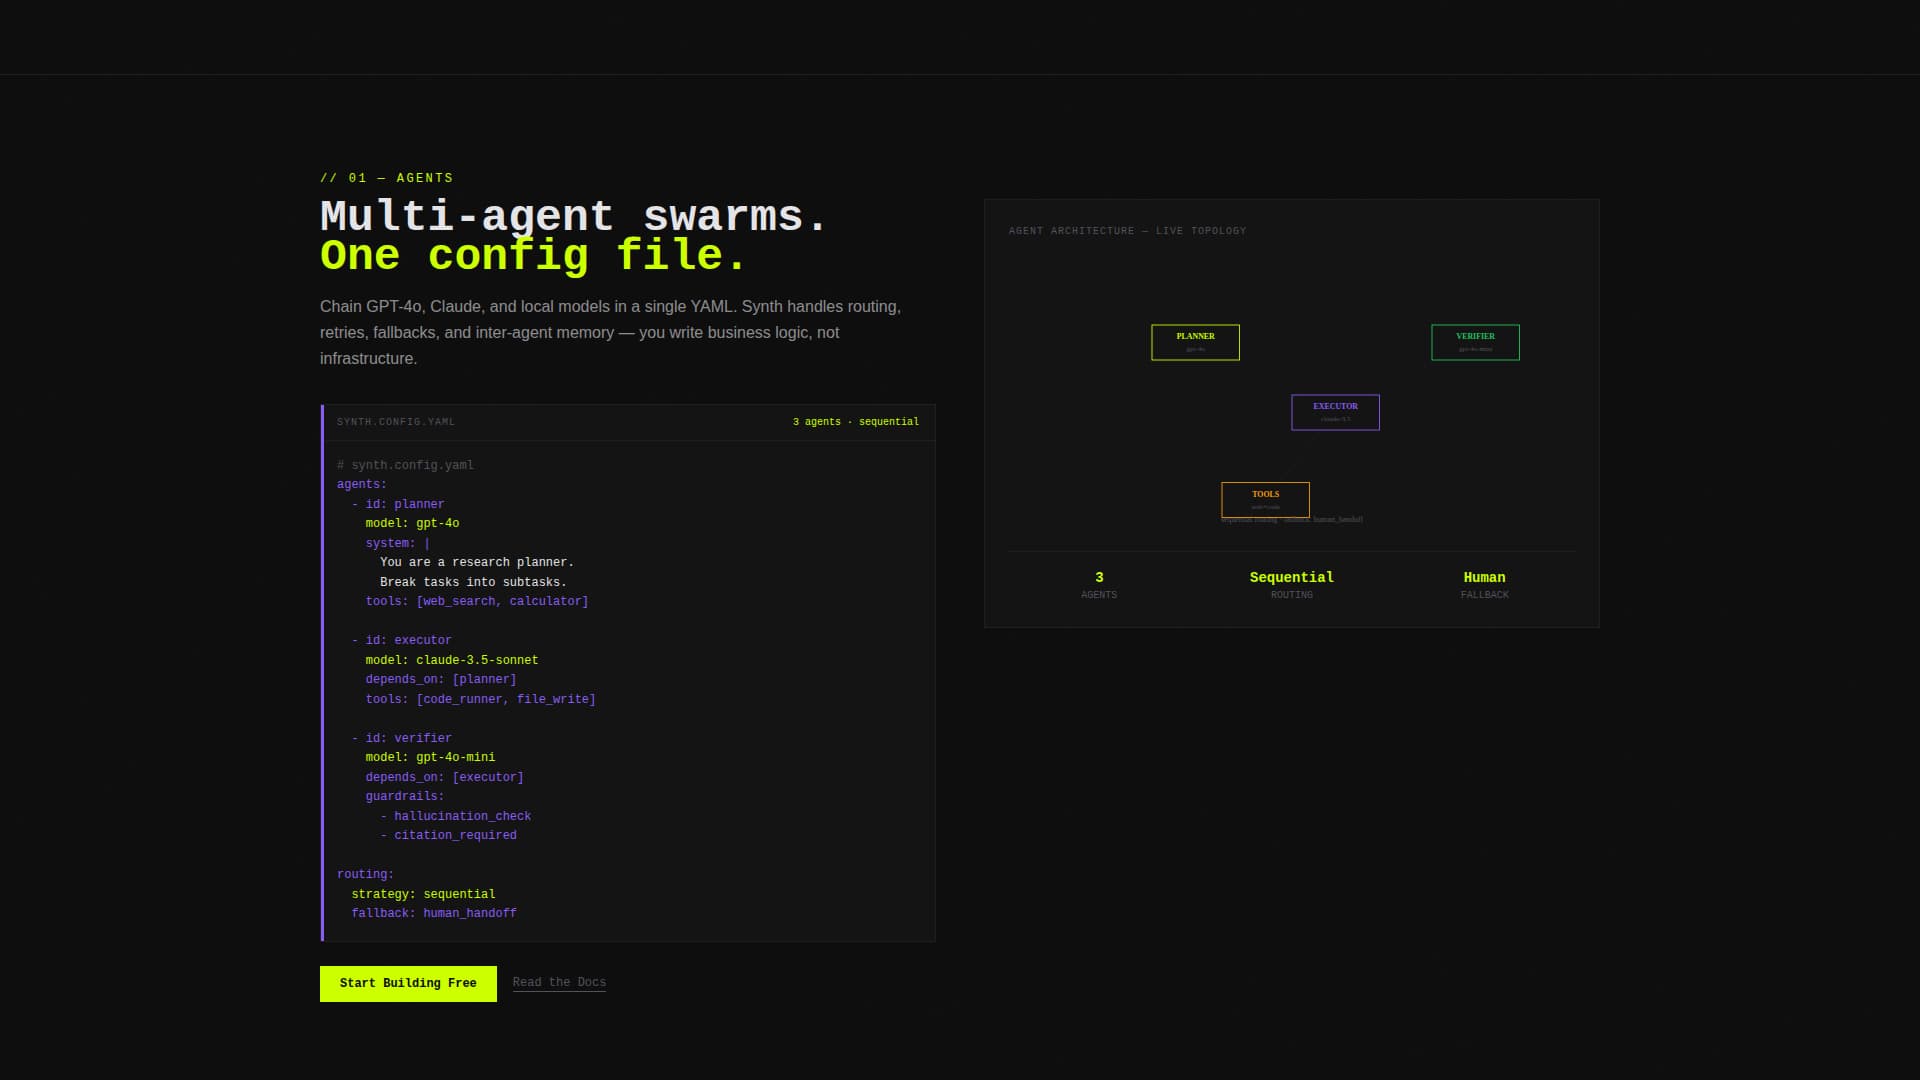Click the SYNTH.CONFIG.YAML file header label
The width and height of the screenshot is (1920, 1080).
[396, 422]
